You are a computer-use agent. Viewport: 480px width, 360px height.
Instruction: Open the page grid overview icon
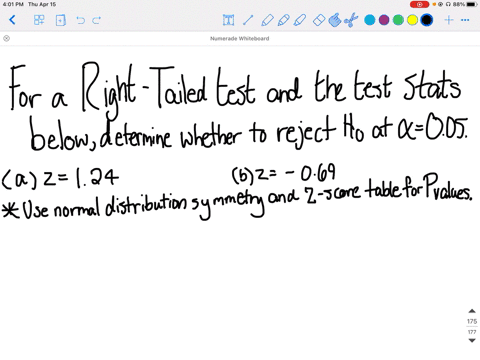39,20
